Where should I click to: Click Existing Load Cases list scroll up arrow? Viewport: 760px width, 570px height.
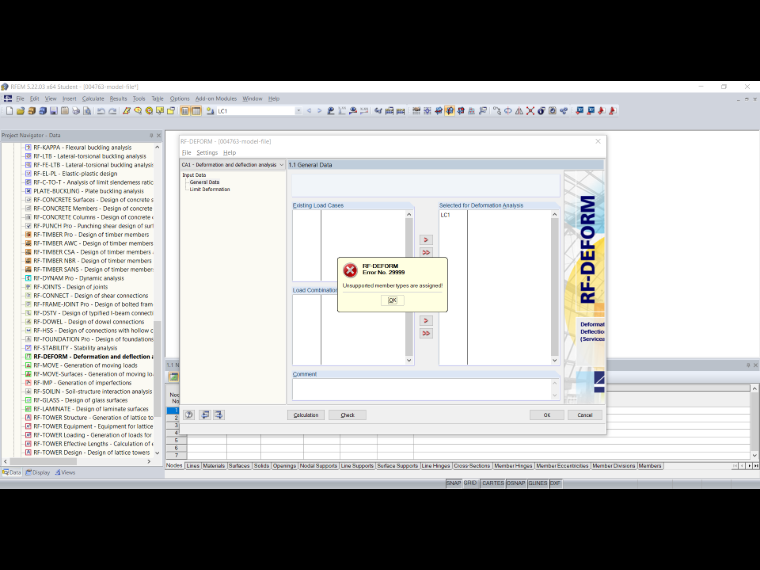(x=409, y=214)
